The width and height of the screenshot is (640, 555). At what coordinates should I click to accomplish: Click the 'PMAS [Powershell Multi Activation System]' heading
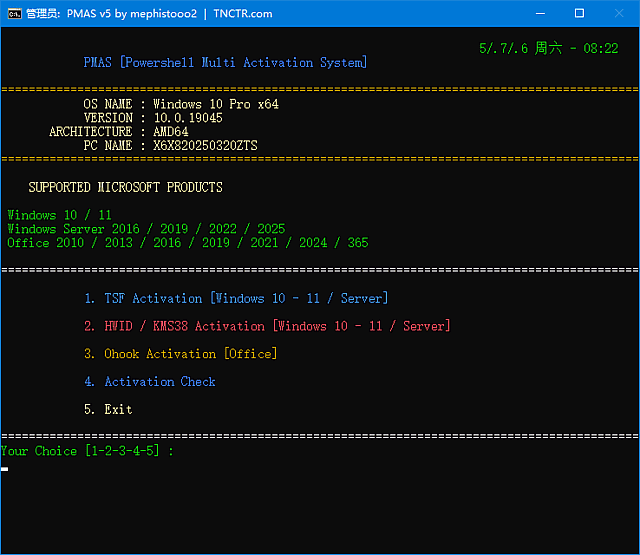click(225, 62)
